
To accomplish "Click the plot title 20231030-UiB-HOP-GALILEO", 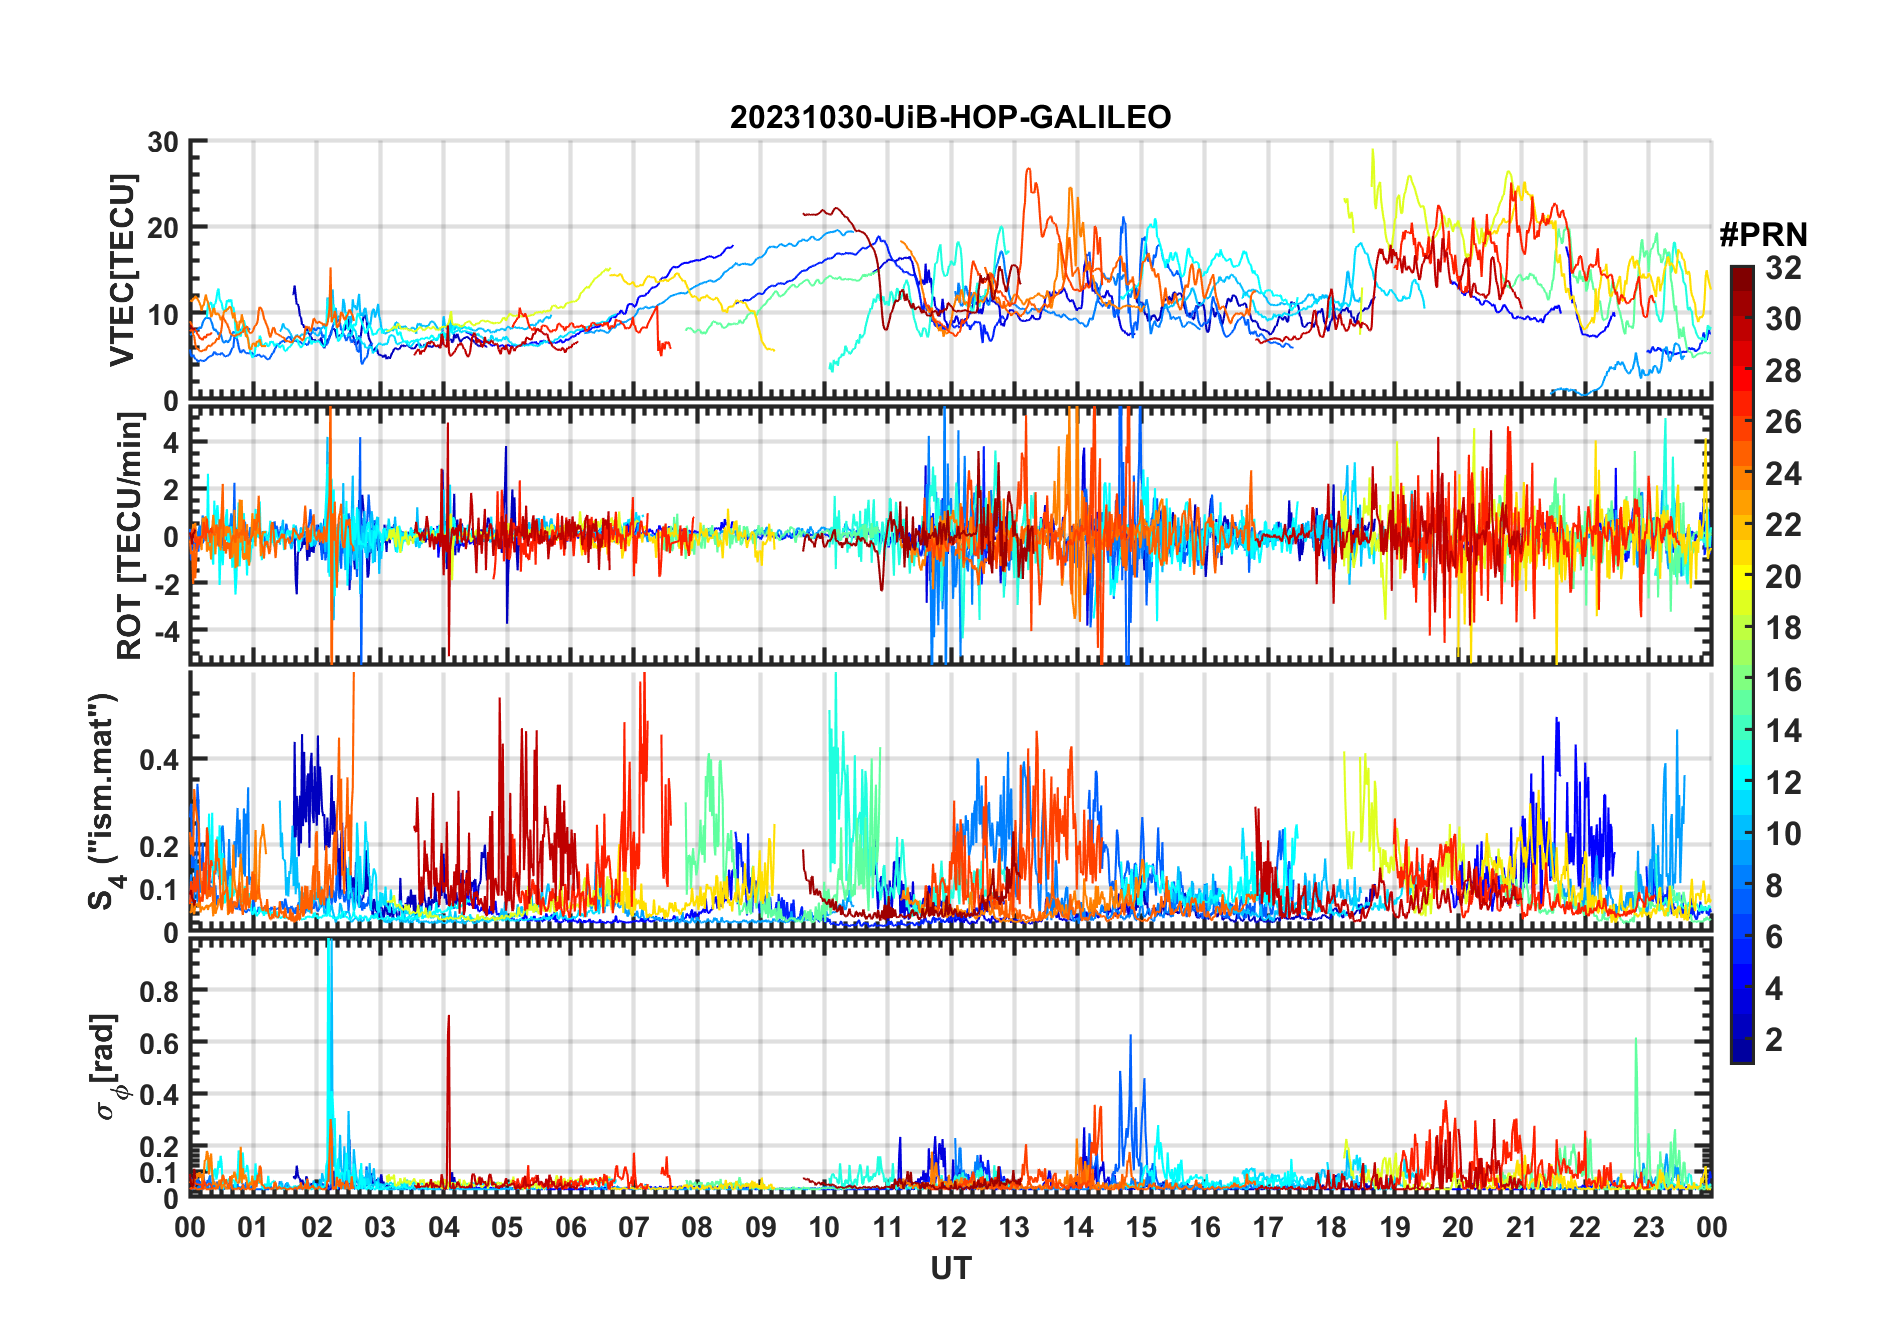I will pos(950,117).
